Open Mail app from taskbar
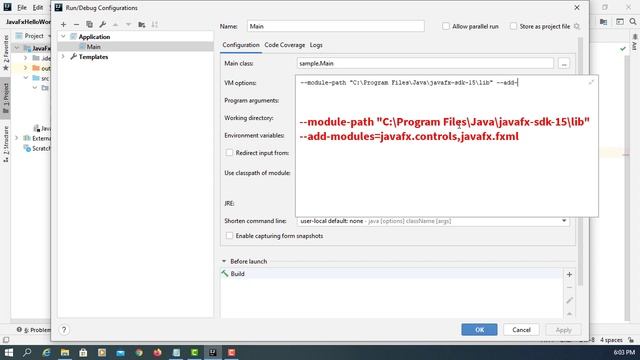 tap(120, 352)
